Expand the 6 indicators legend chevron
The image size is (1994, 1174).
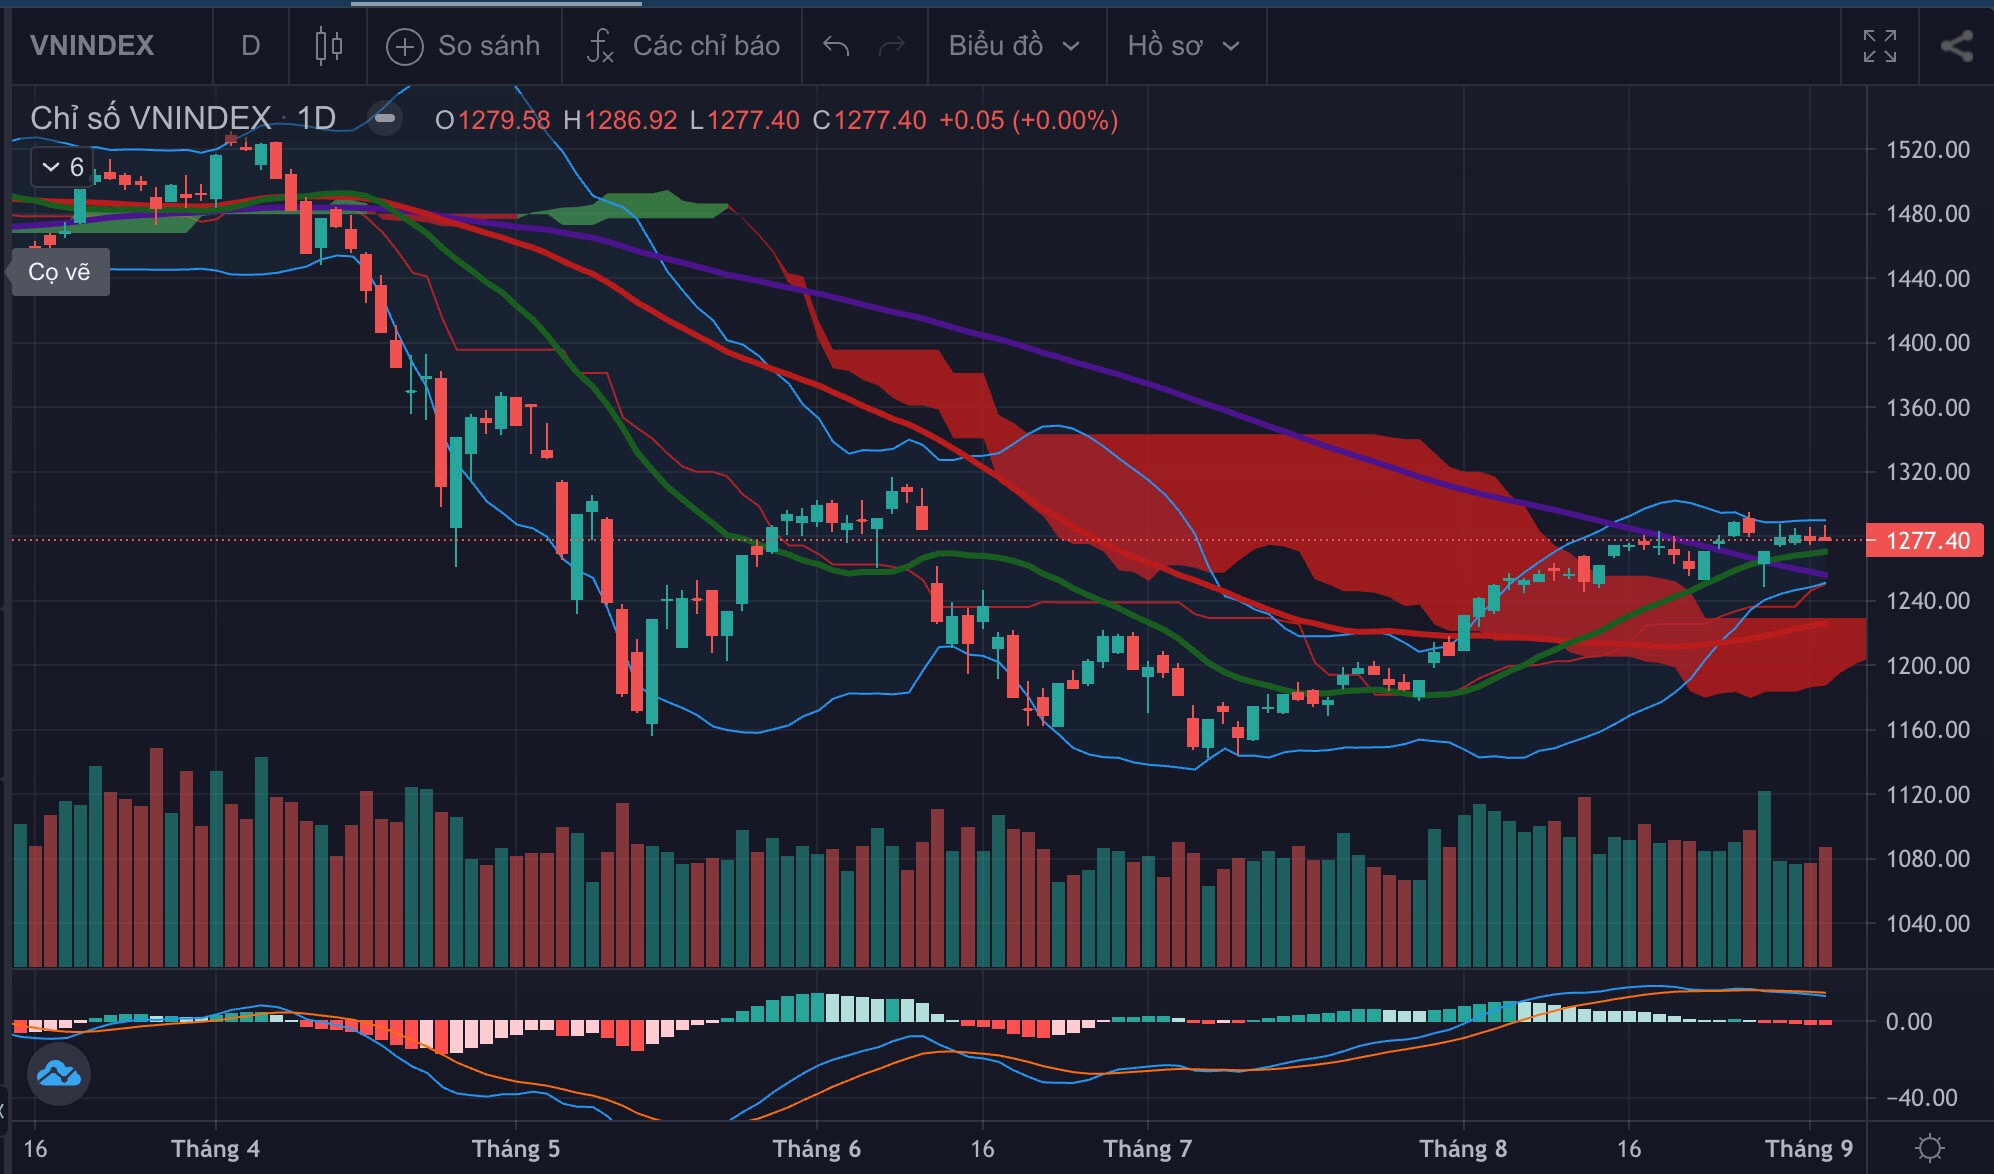(x=62, y=167)
